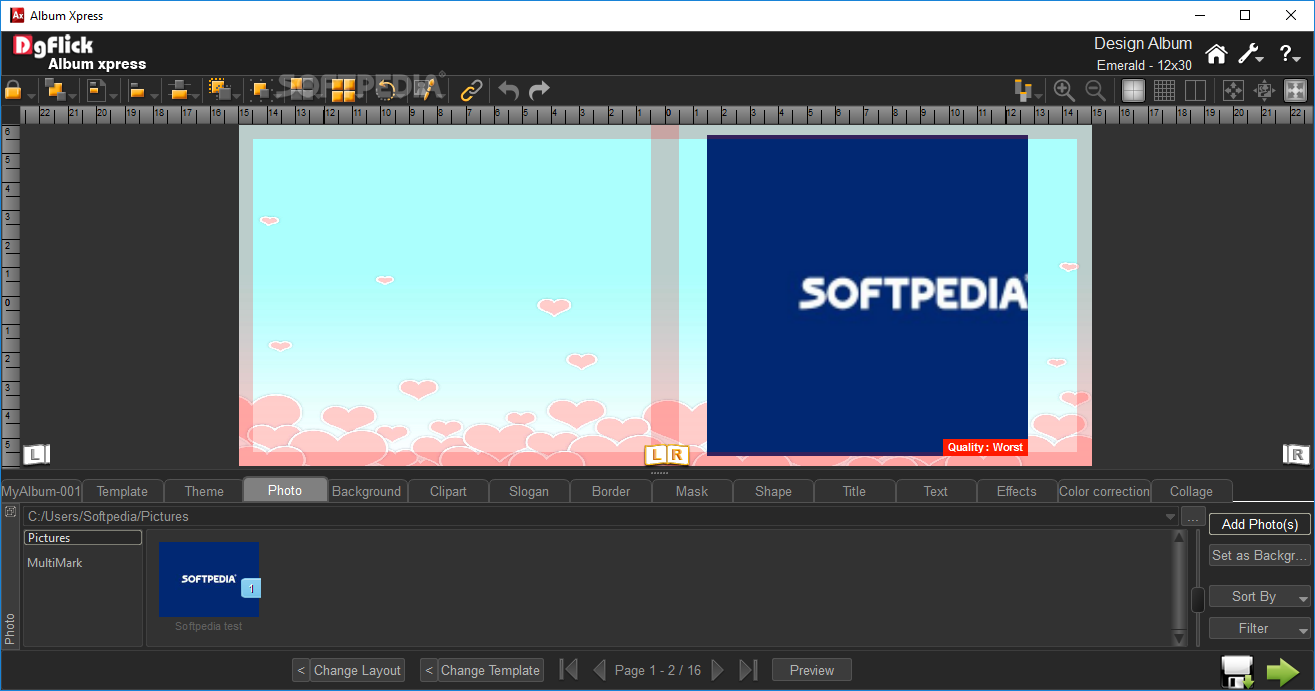Click the Redo arrow

coord(539,90)
